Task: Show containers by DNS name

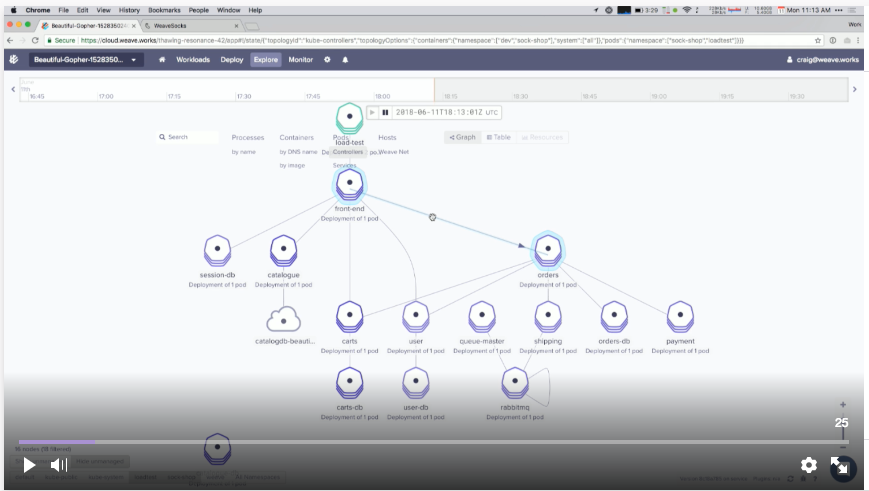Action: point(298,152)
